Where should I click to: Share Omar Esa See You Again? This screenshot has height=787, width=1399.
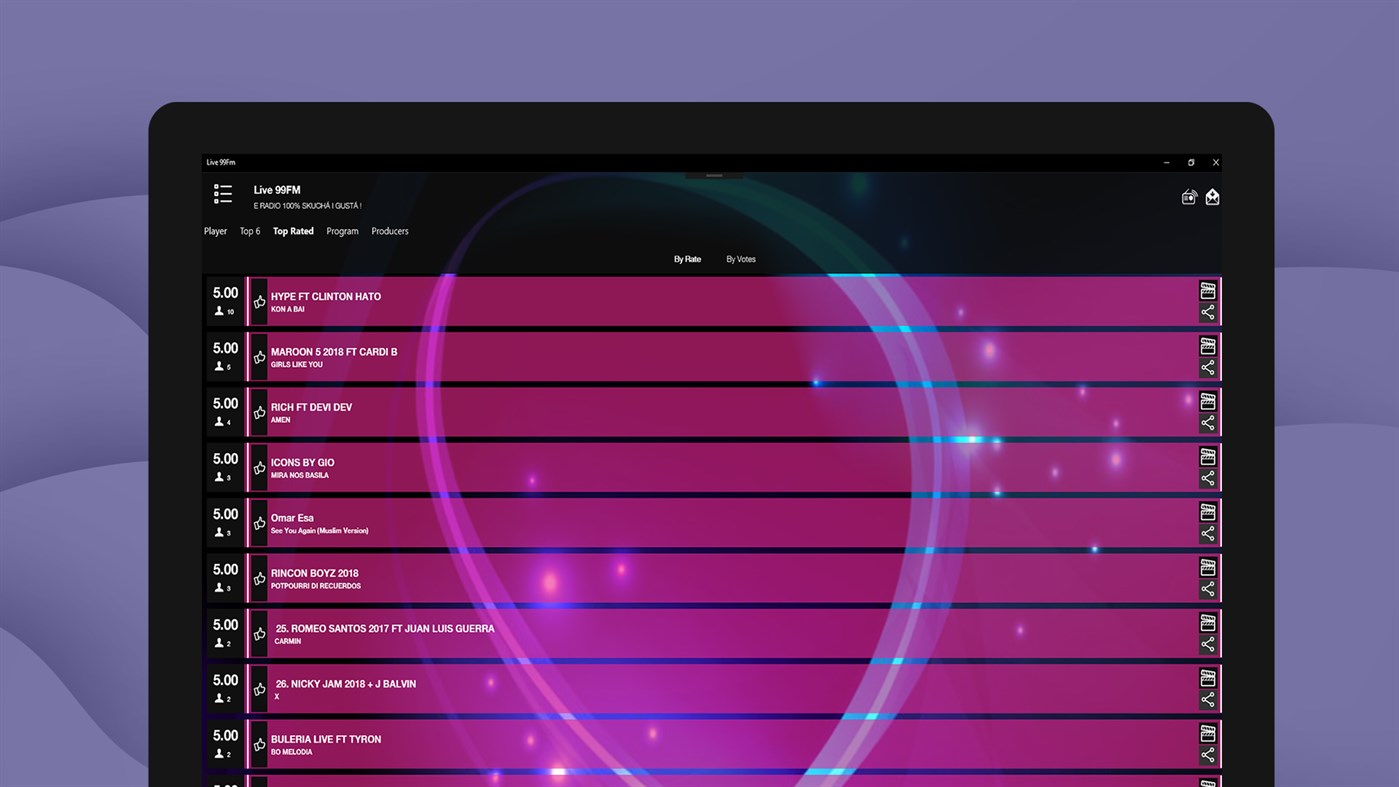click(x=1208, y=534)
